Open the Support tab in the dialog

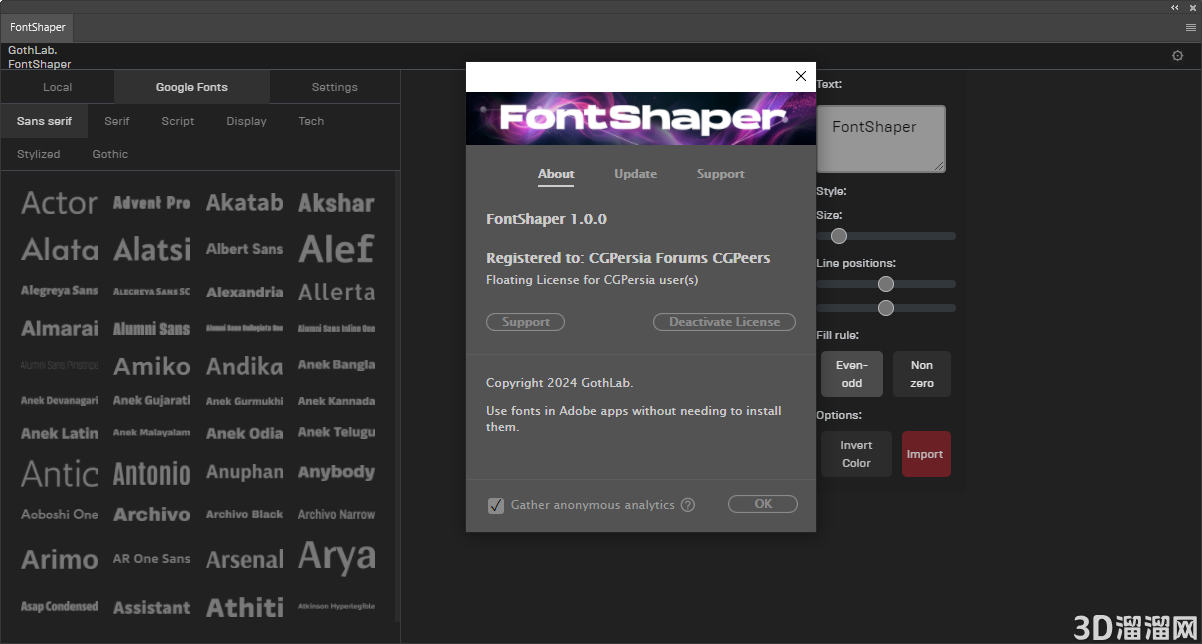click(x=720, y=173)
